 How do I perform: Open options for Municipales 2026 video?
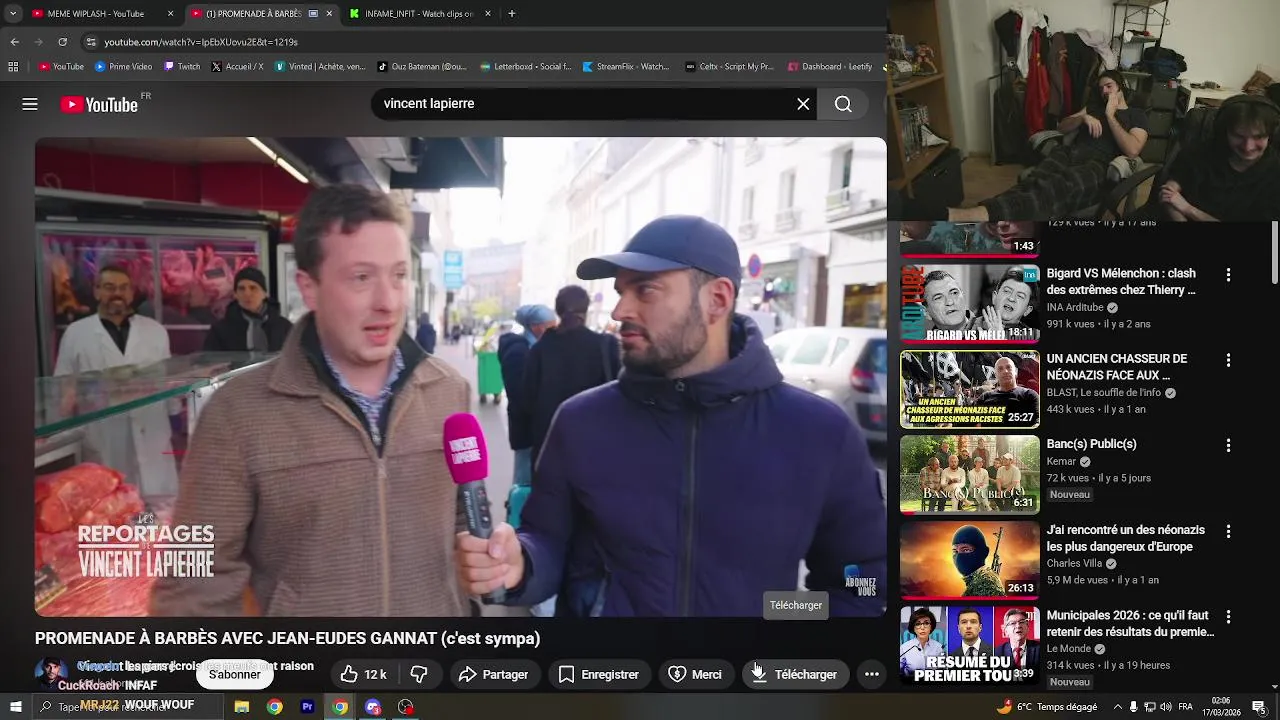tap(1228, 617)
